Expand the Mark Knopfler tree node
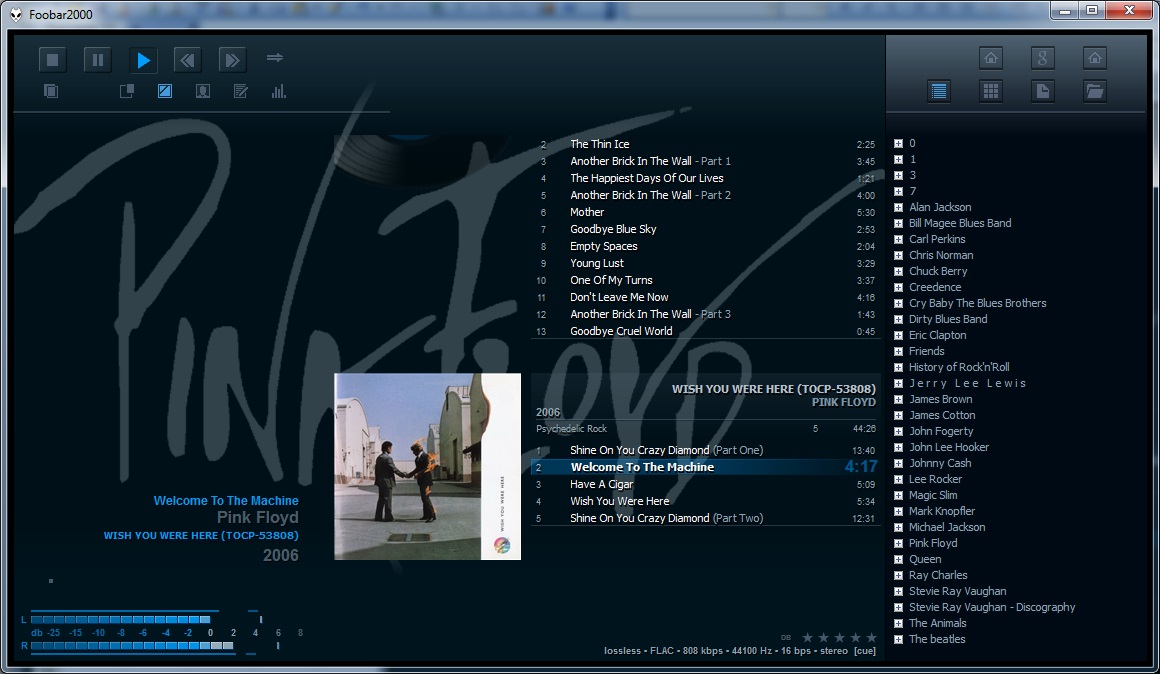Viewport: 1160px width, 674px height. tap(898, 511)
